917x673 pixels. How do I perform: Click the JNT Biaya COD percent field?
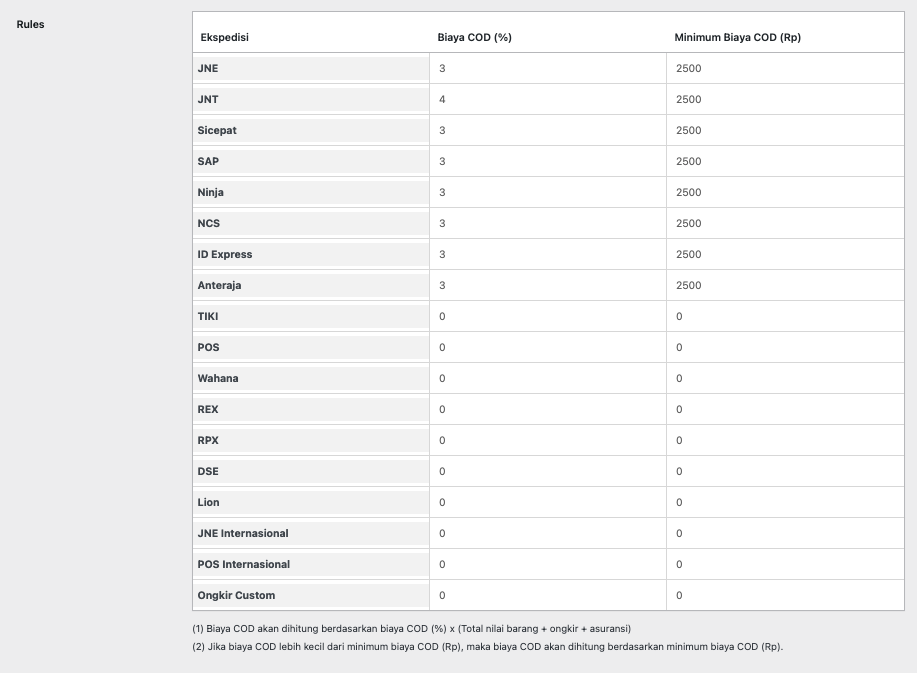pos(547,99)
